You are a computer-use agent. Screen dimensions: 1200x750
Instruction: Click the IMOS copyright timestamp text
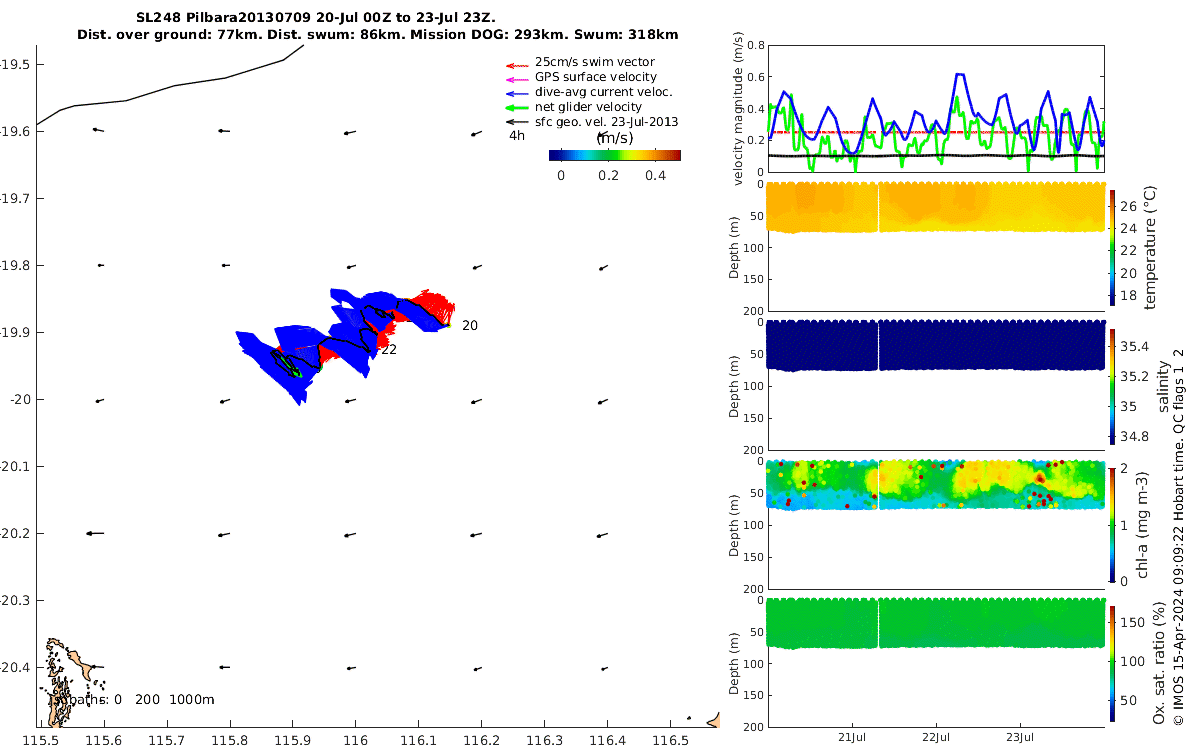point(1180,538)
